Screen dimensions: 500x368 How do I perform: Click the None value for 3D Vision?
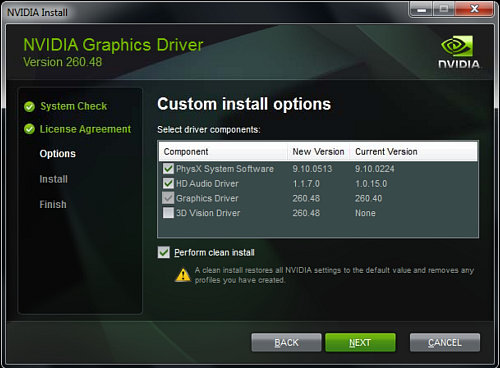pos(365,213)
